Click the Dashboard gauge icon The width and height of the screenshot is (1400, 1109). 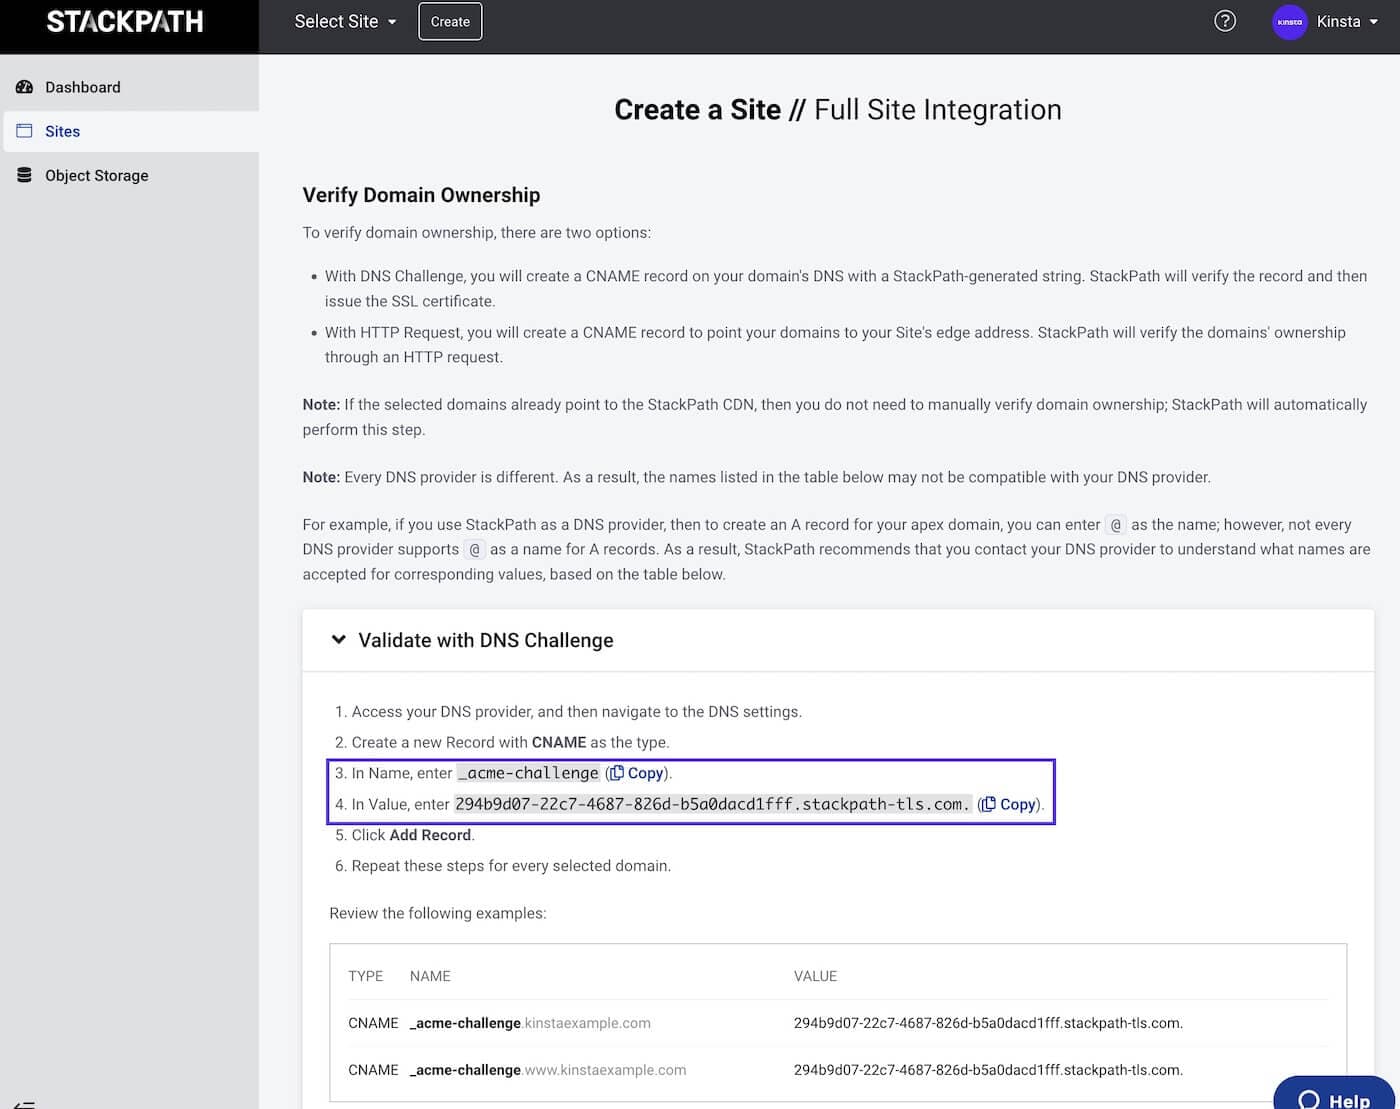(25, 87)
